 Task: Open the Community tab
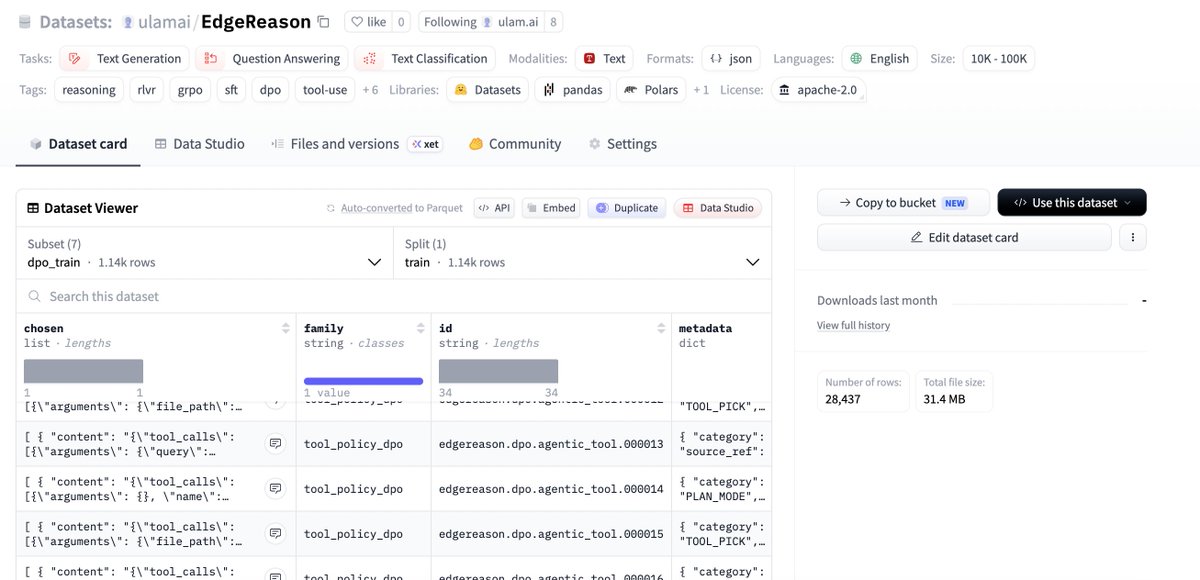click(515, 143)
